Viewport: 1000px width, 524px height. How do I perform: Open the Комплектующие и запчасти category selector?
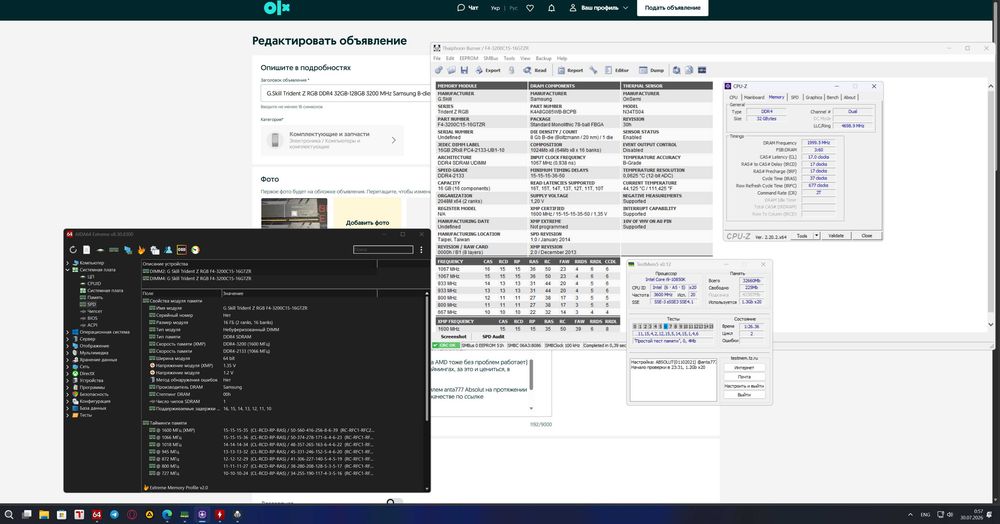[332, 140]
